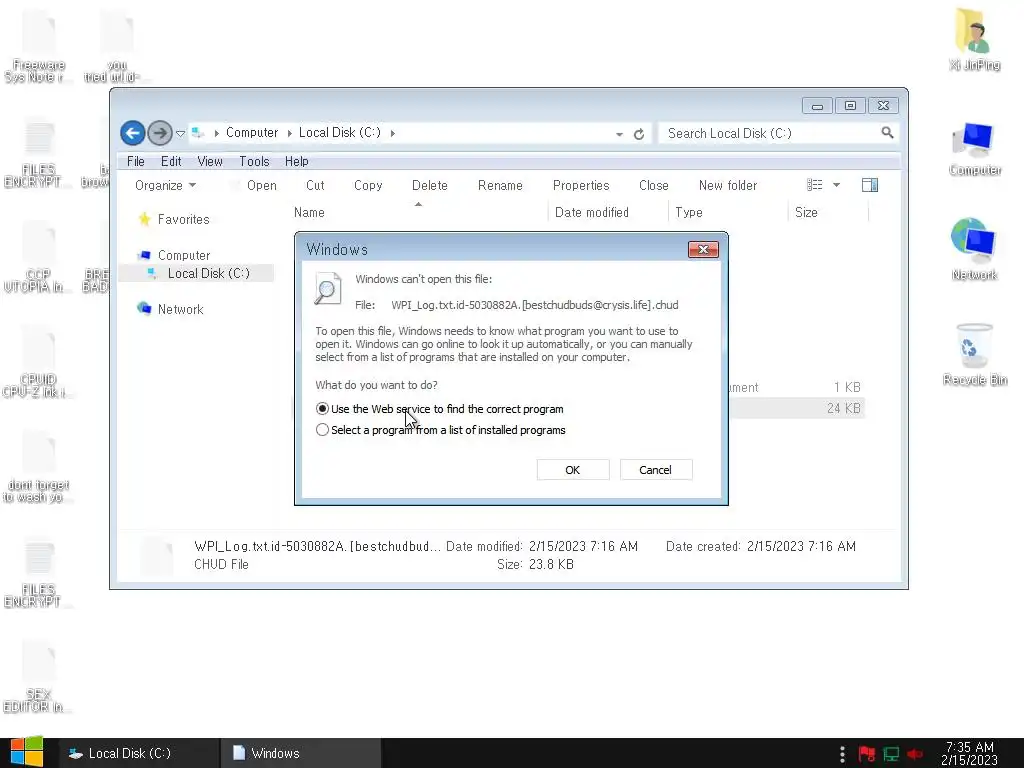Switch to Windows taskbar button

[x=300, y=753]
